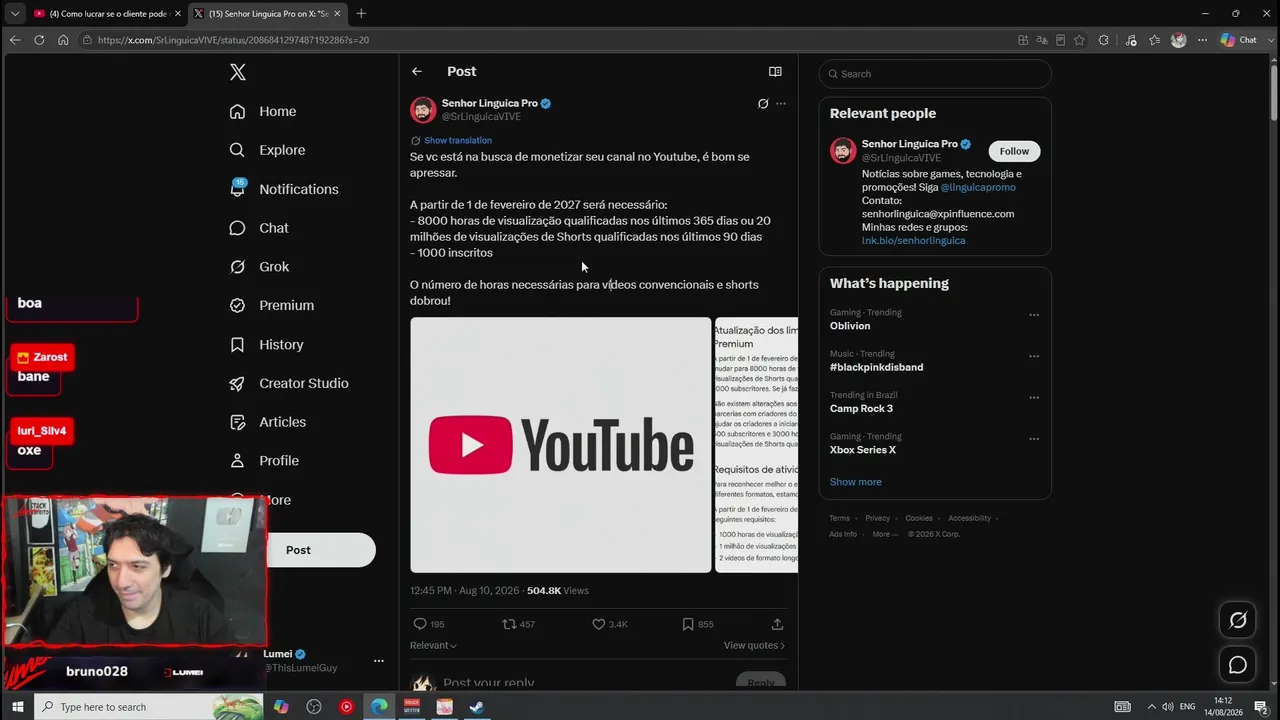Image resolution: width=1280 pixels, height=720 pixels.
Task: Open the floating Grok button
Action: point(1238,620)
